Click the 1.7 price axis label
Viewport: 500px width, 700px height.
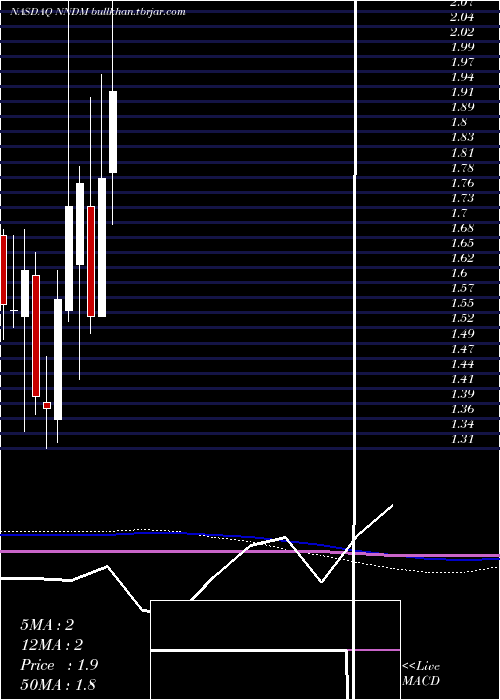click(x=459, y=213)
